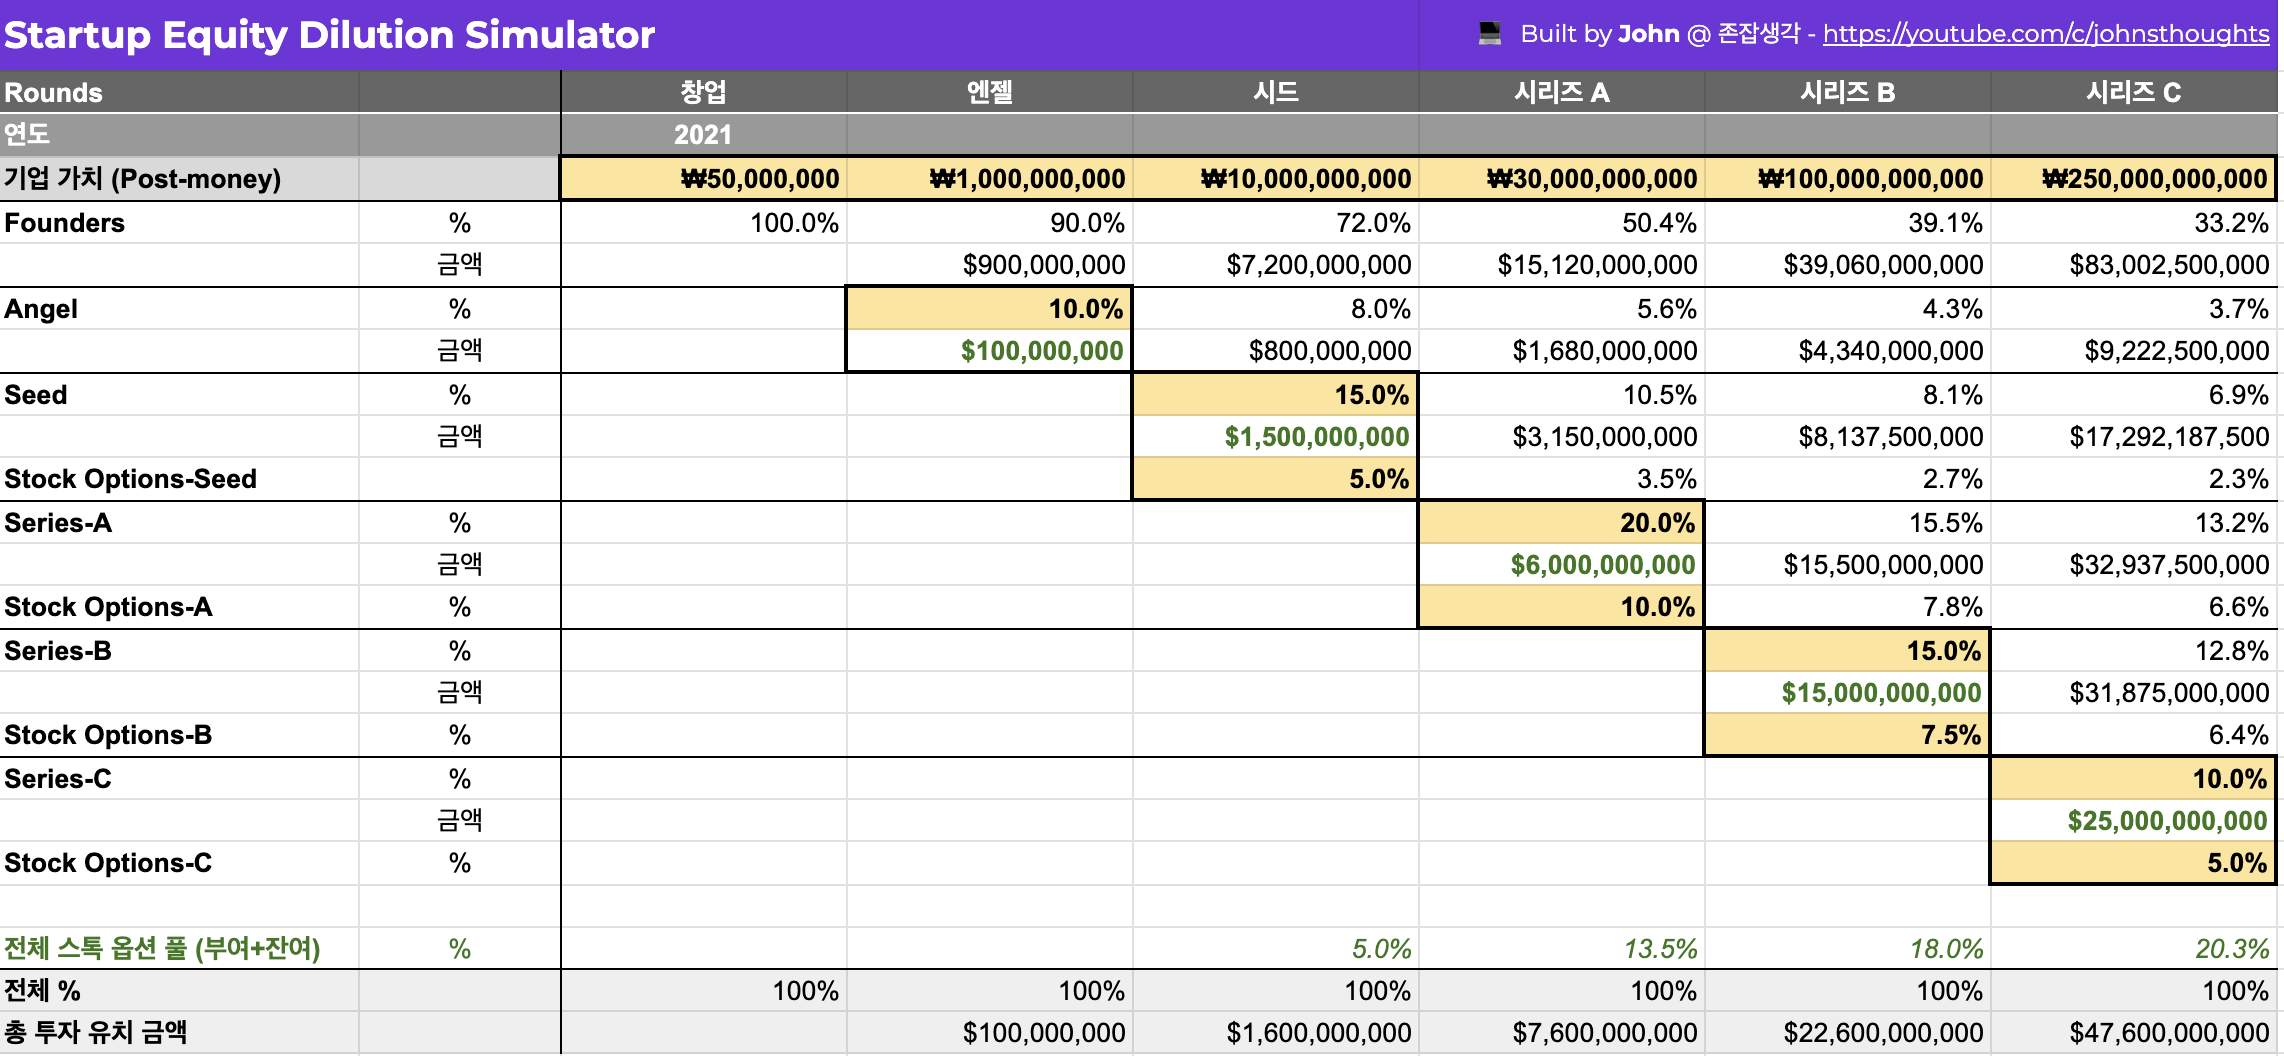2284x1056 pixels.
Task: Select the green $100,000,000 Angel investment amount
Action: pyautogui.click(x=1040, y=351)
